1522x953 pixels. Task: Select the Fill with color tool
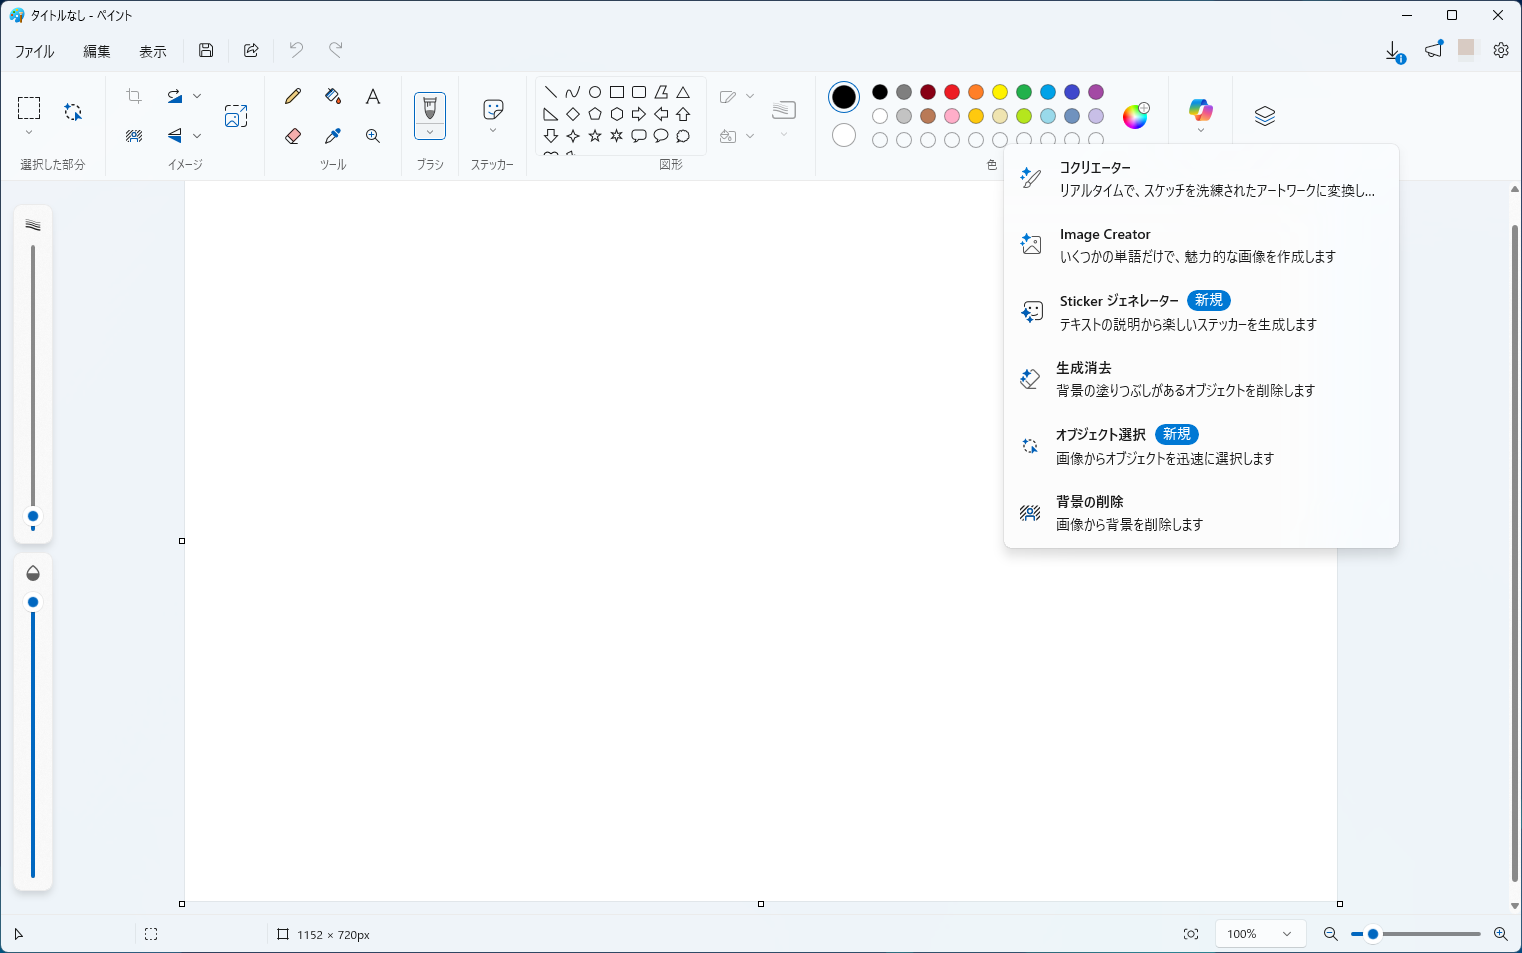332,96
